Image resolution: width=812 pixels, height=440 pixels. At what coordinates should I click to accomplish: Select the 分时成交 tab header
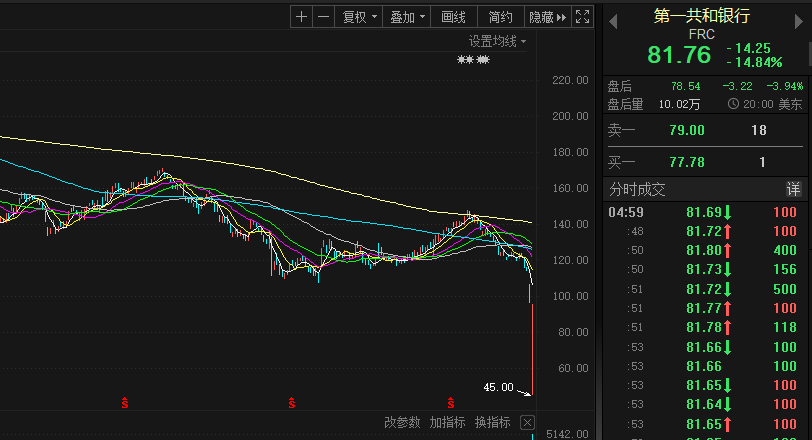pos(637,189)
